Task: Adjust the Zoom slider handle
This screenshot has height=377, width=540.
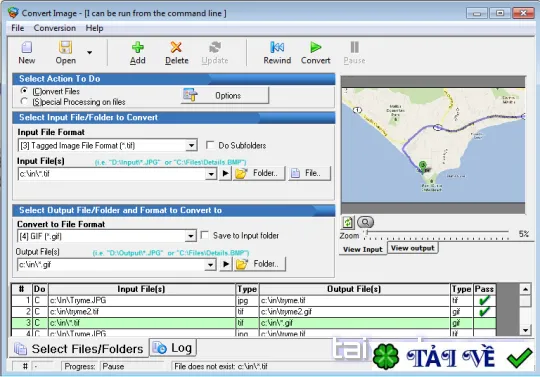Action: [x=367, y=234]
